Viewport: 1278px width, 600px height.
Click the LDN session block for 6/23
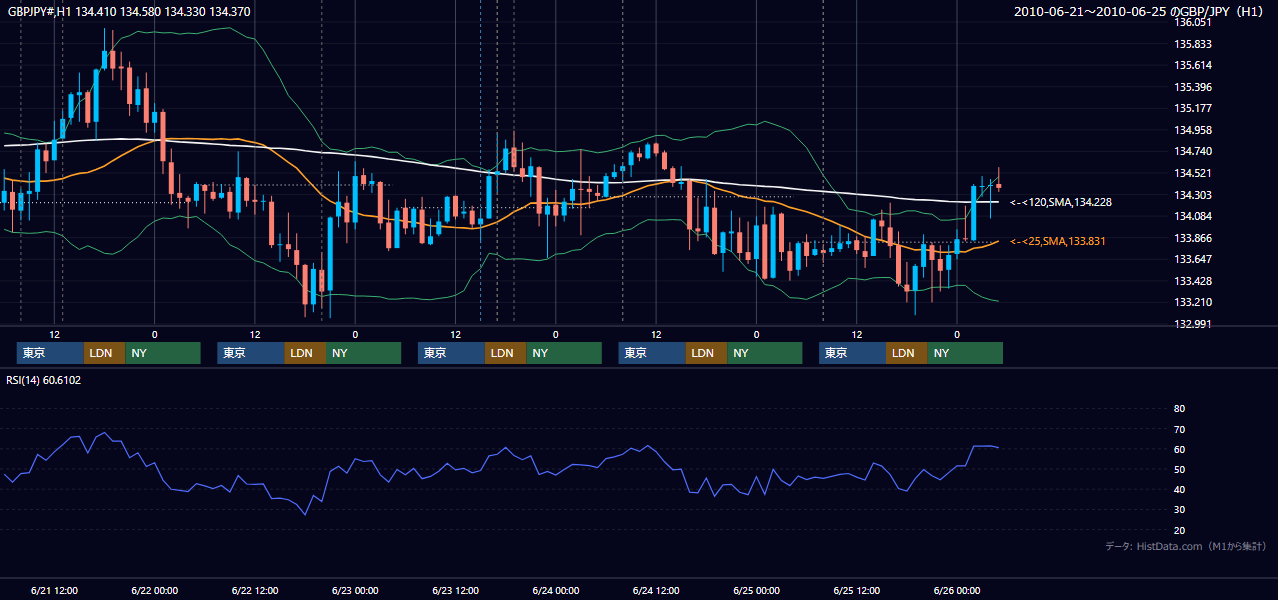506,353
